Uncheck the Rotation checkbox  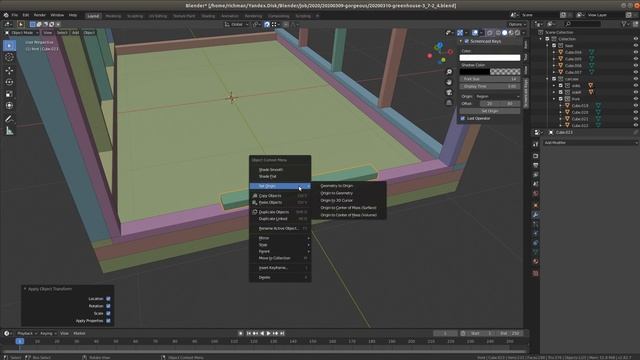pyautogui.click(x=108, y=306)
